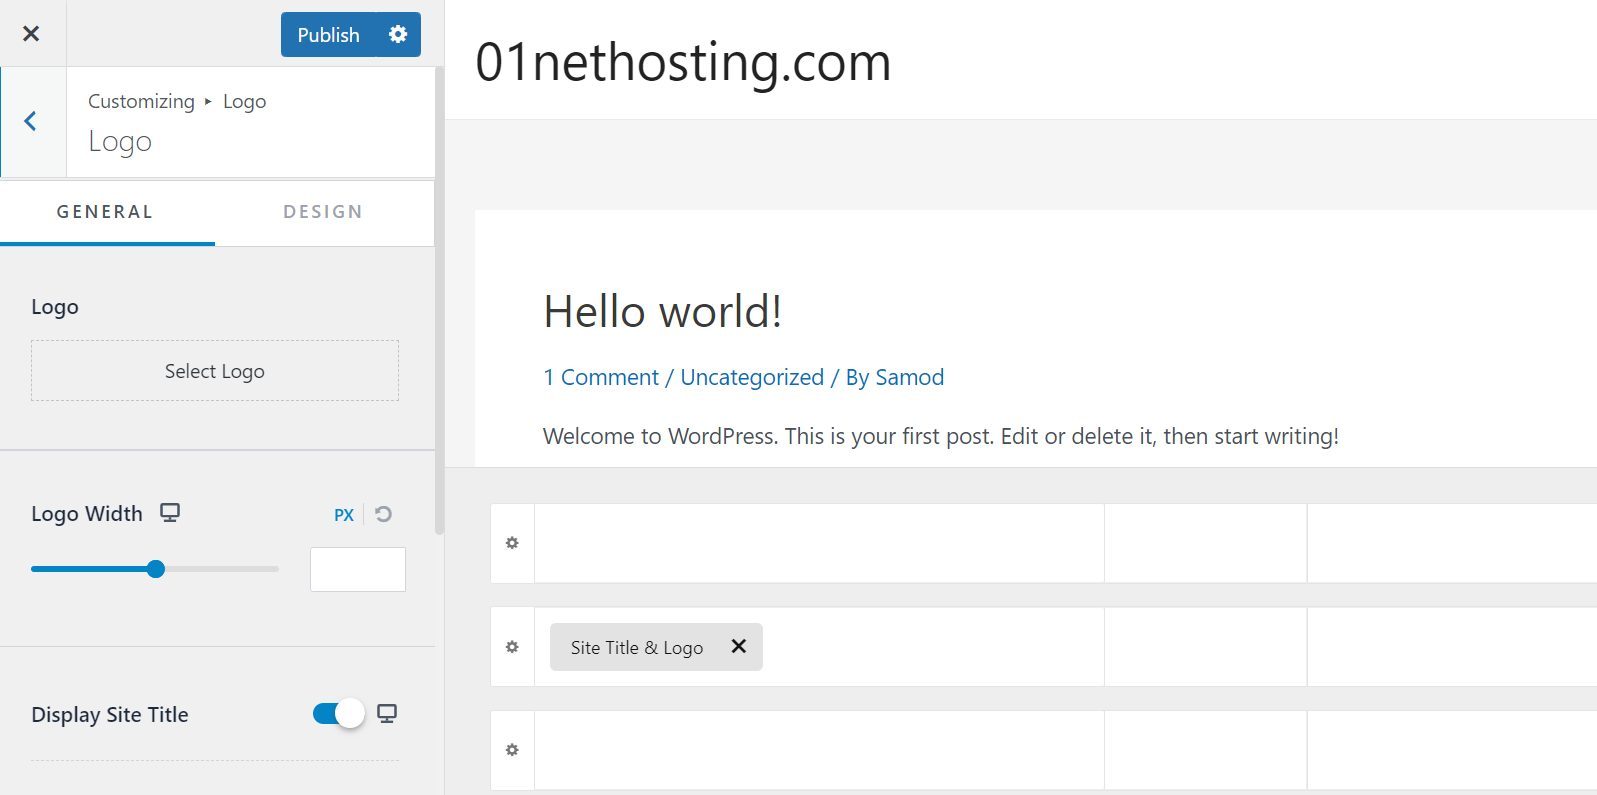
Task: Open publish settings gear icon
Action: (398, 34)
